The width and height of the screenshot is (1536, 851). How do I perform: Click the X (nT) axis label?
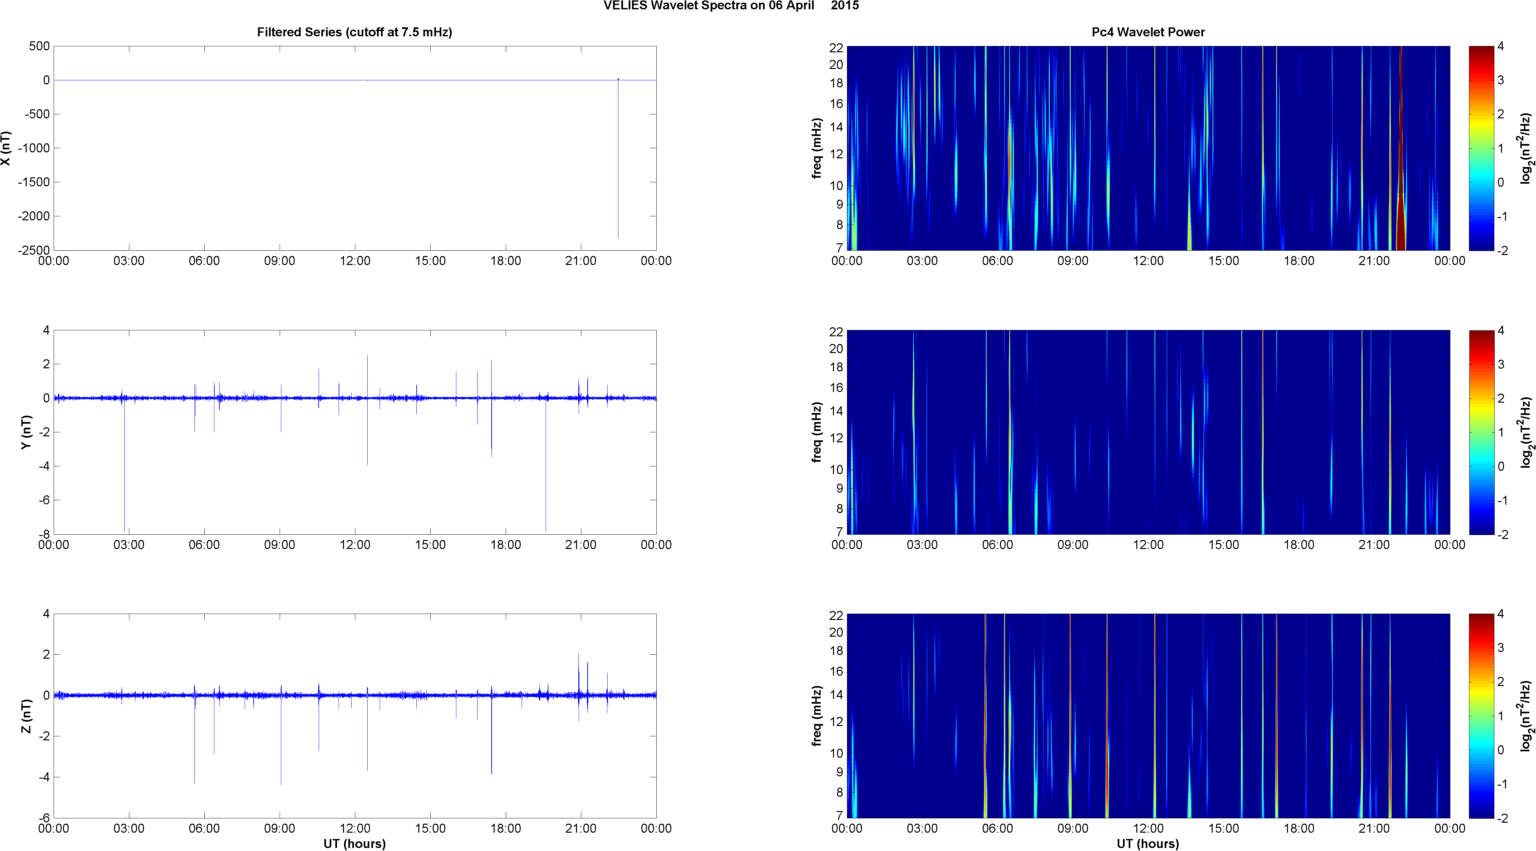pos(6,148)
